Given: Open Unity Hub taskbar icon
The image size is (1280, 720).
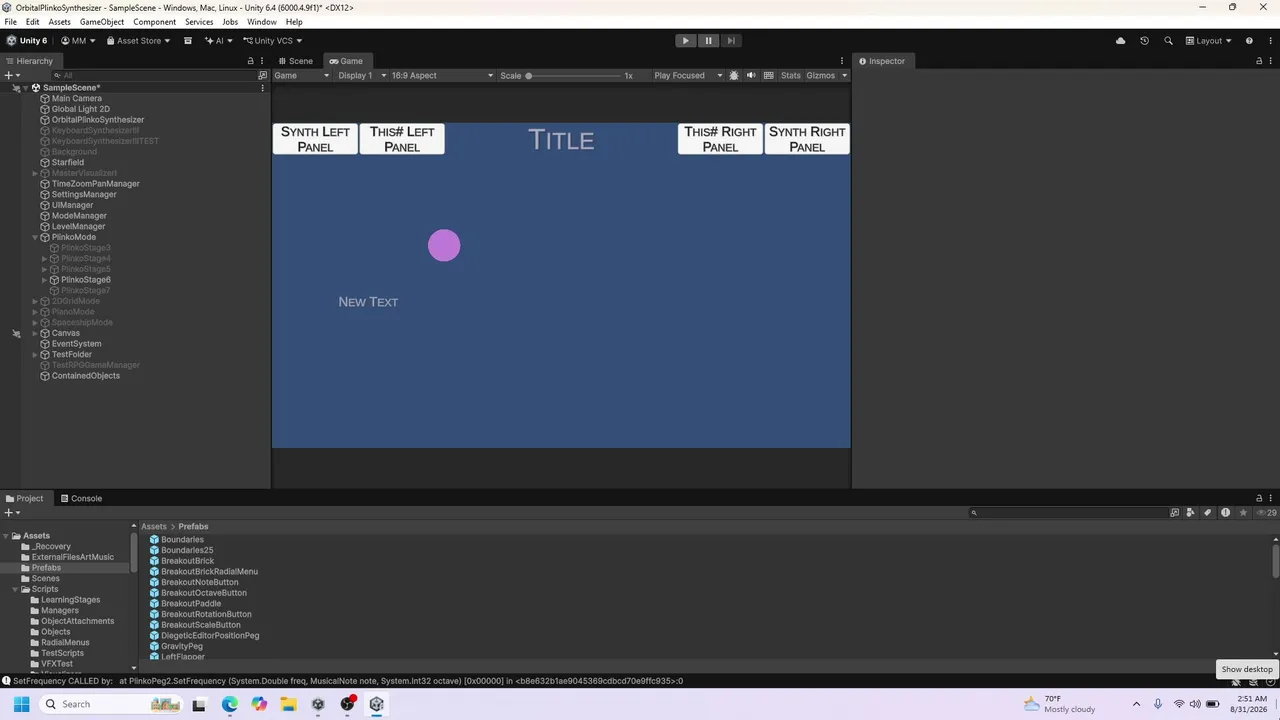Looking at the screenshot, I should 318,704.
